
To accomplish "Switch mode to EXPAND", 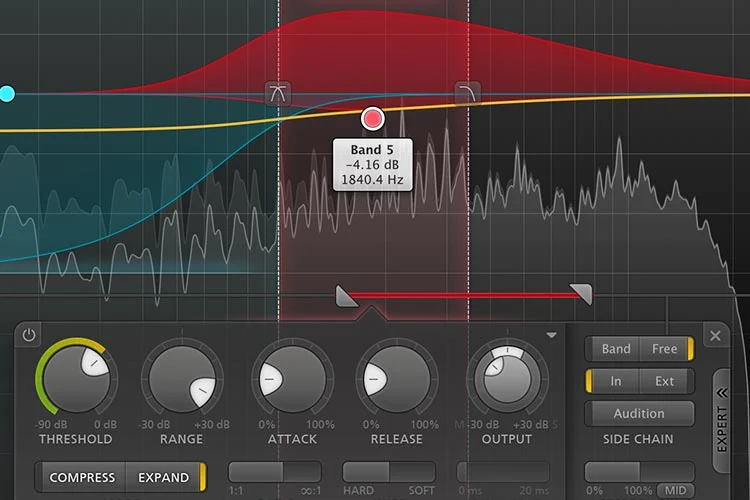I will (164, 477).
